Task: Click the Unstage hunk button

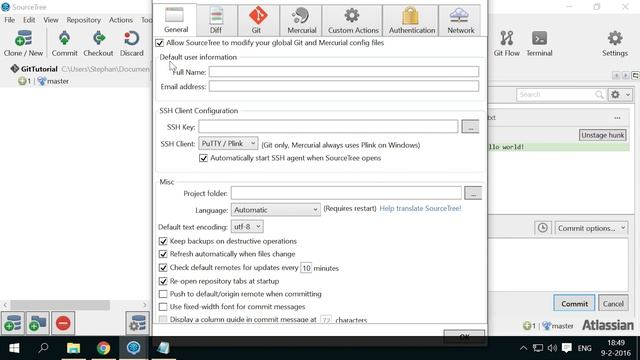Action: coord(602,135)
